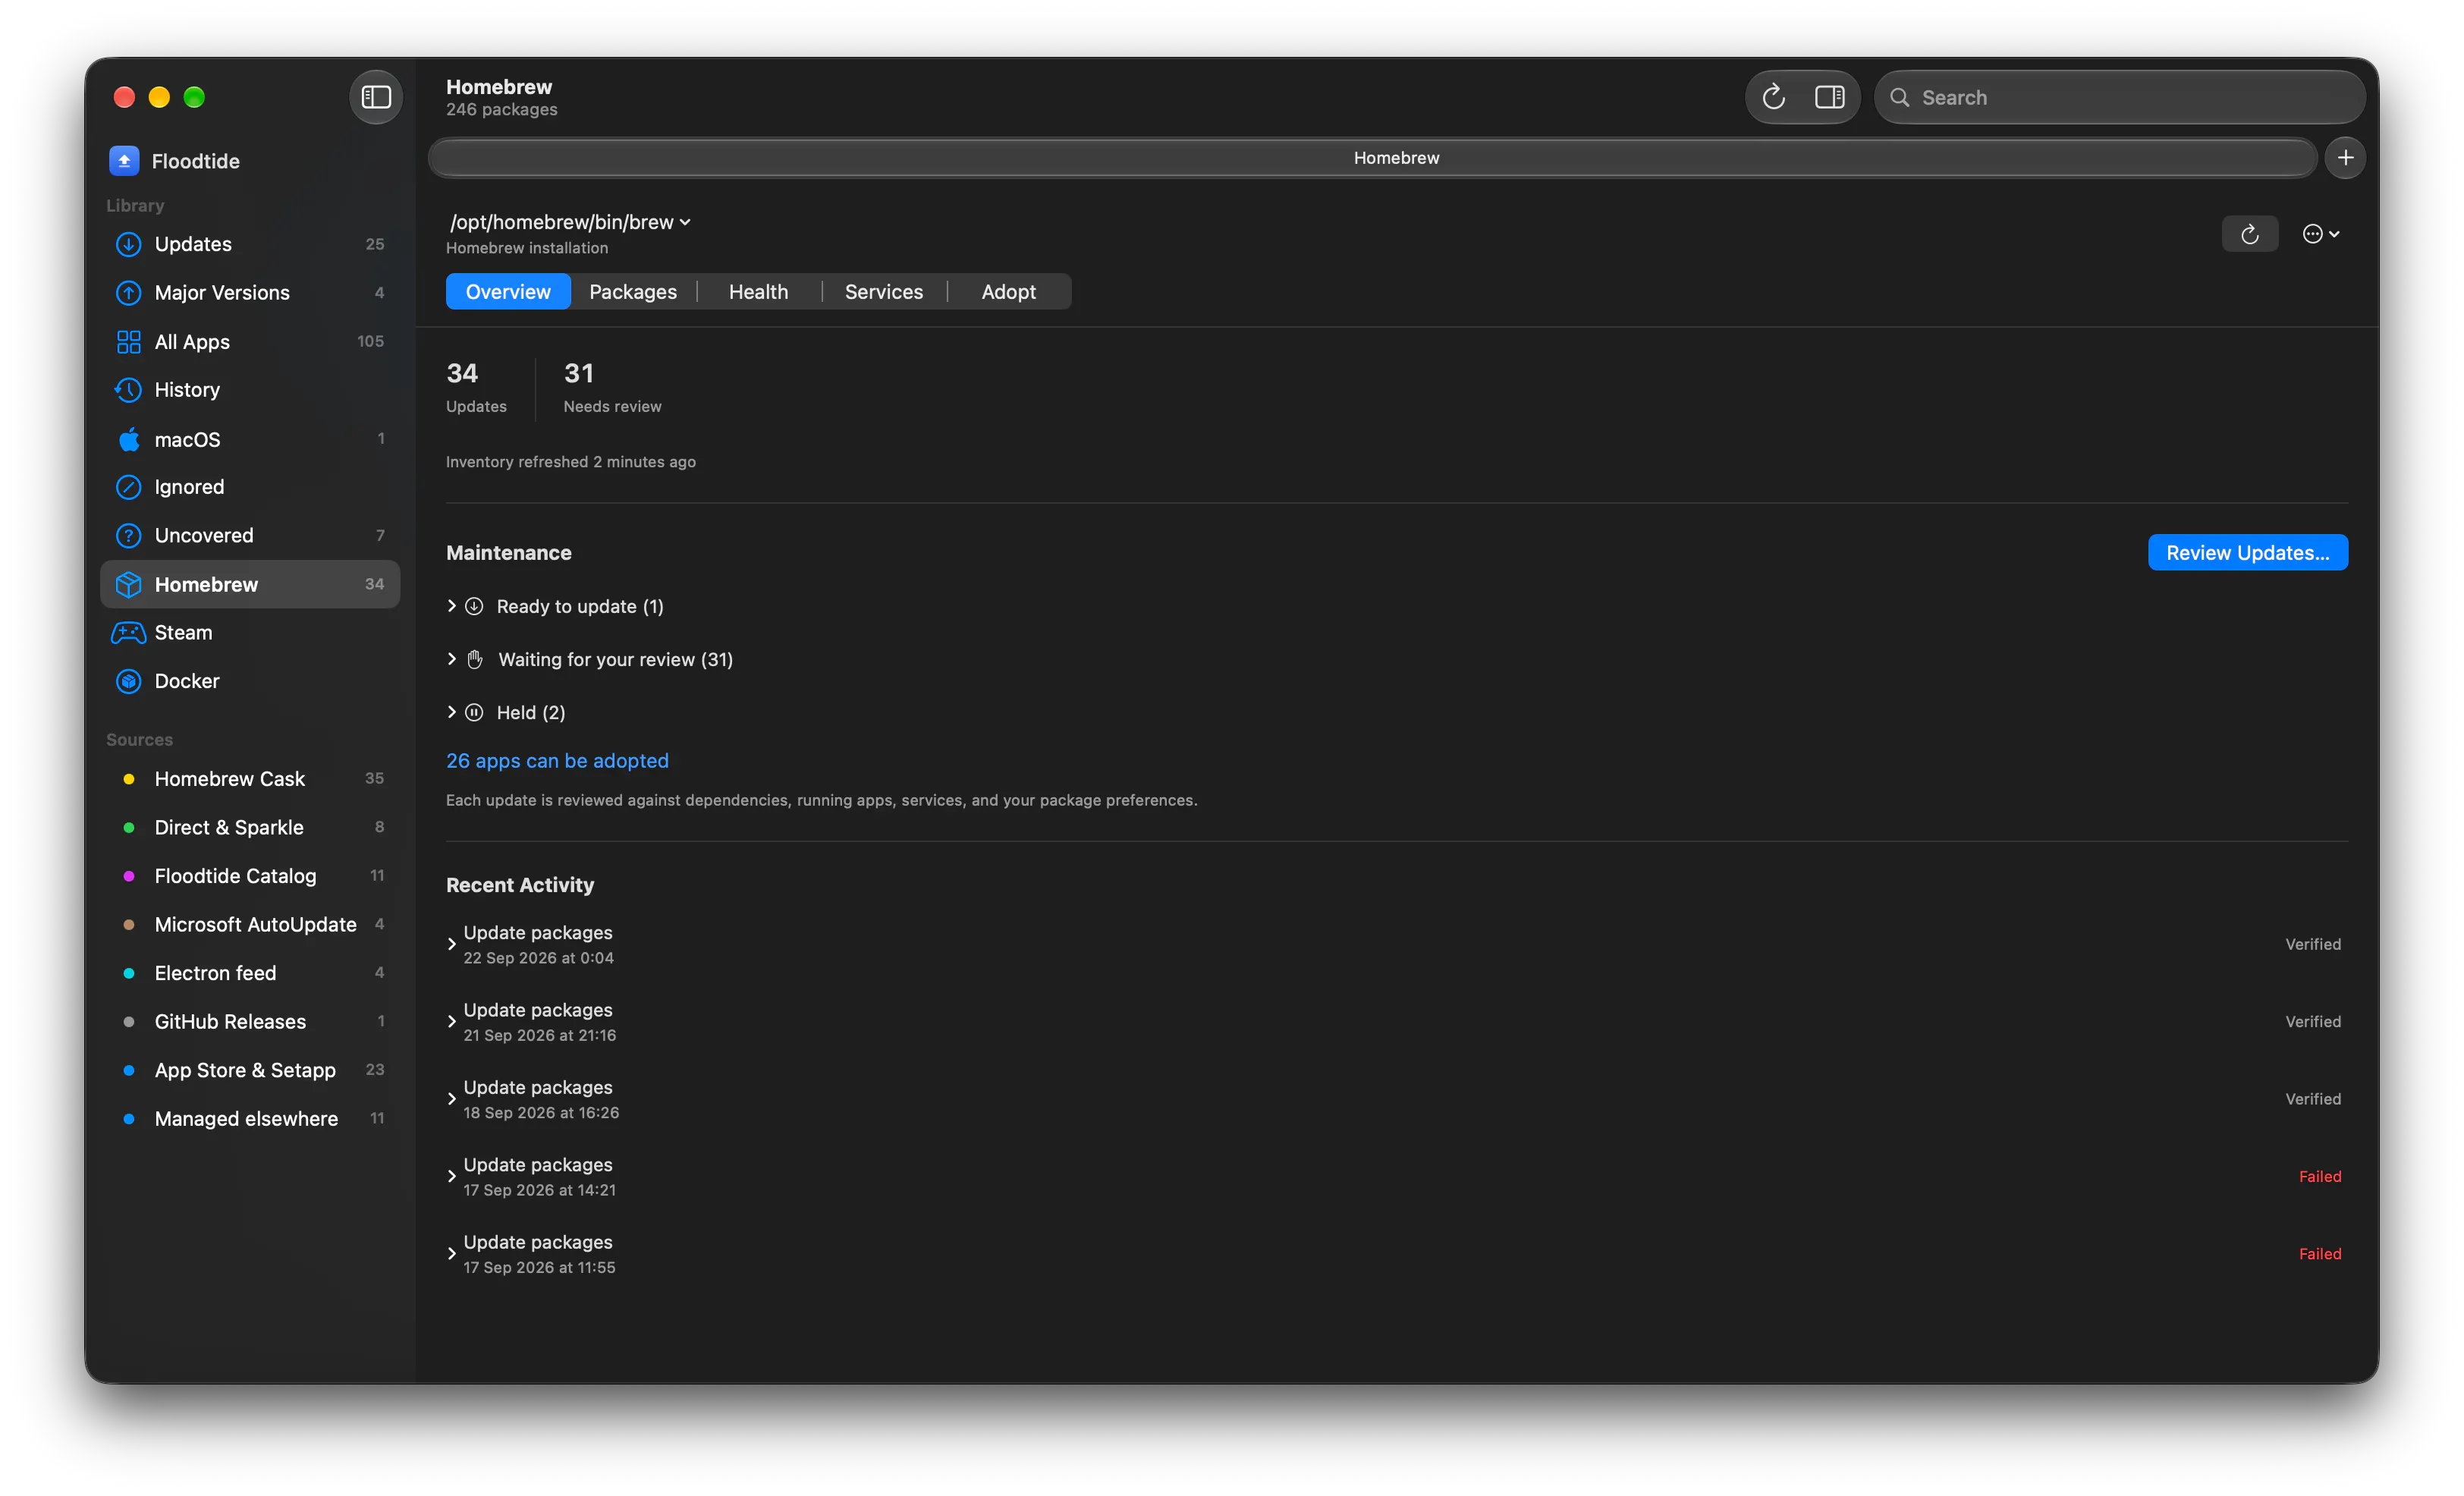Viewport: 2464px width, 1496px height.
Task: Expand the 17 Sep 2026 at 11:55 entry
Action: [452, 1254]
